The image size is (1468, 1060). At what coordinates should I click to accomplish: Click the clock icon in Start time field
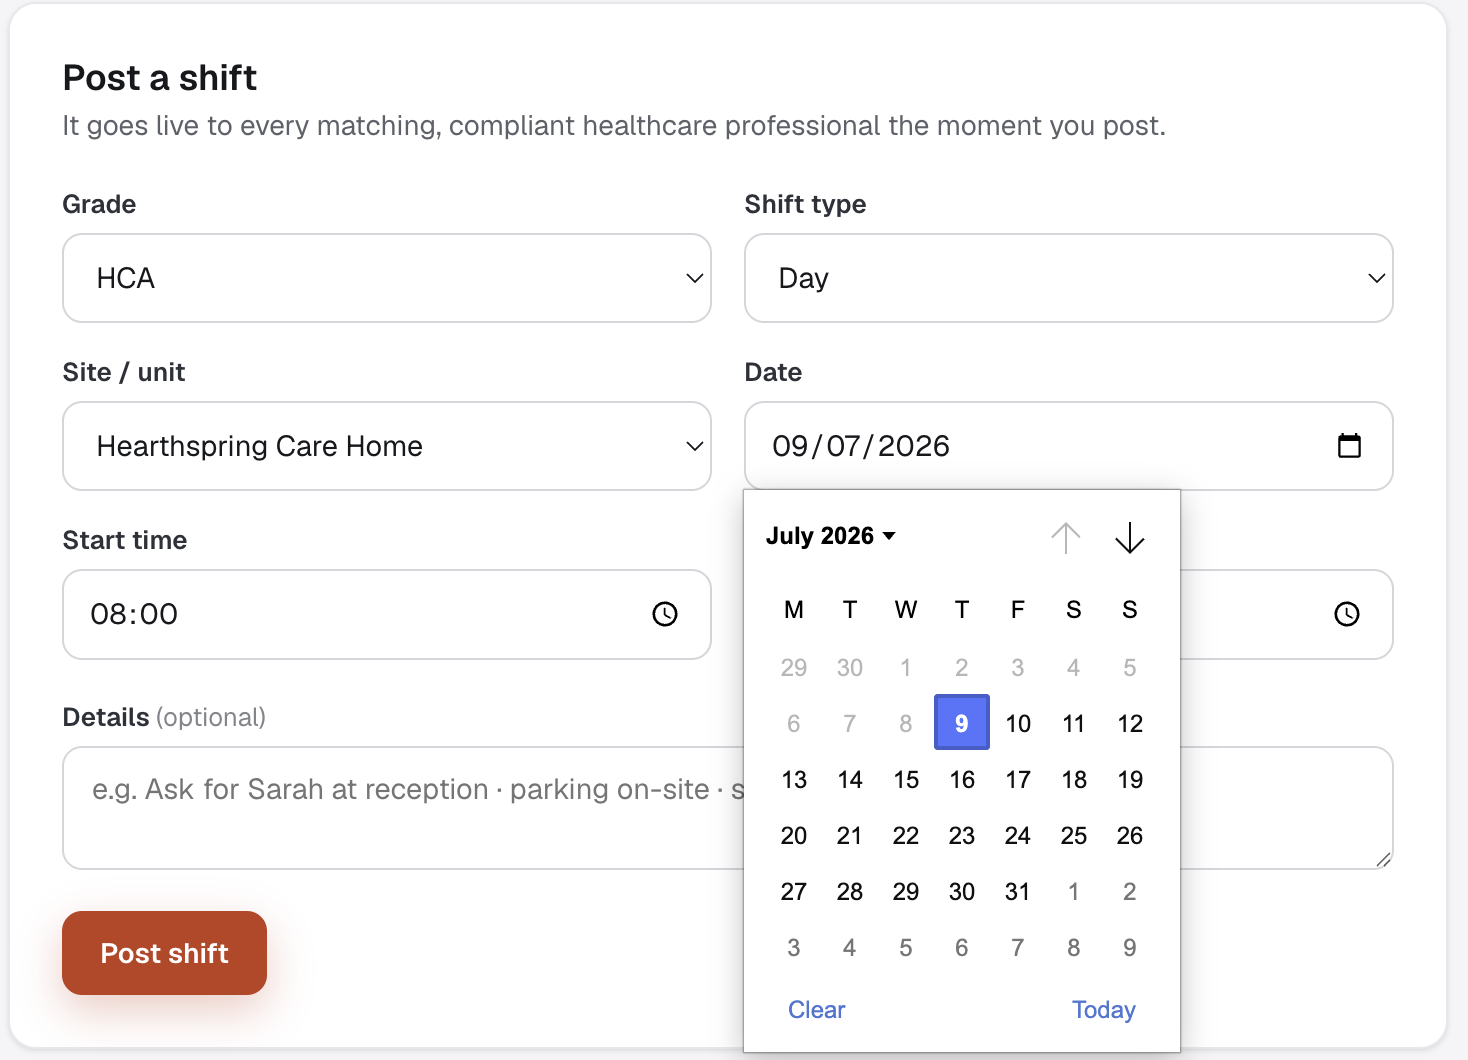pos(665,614)
